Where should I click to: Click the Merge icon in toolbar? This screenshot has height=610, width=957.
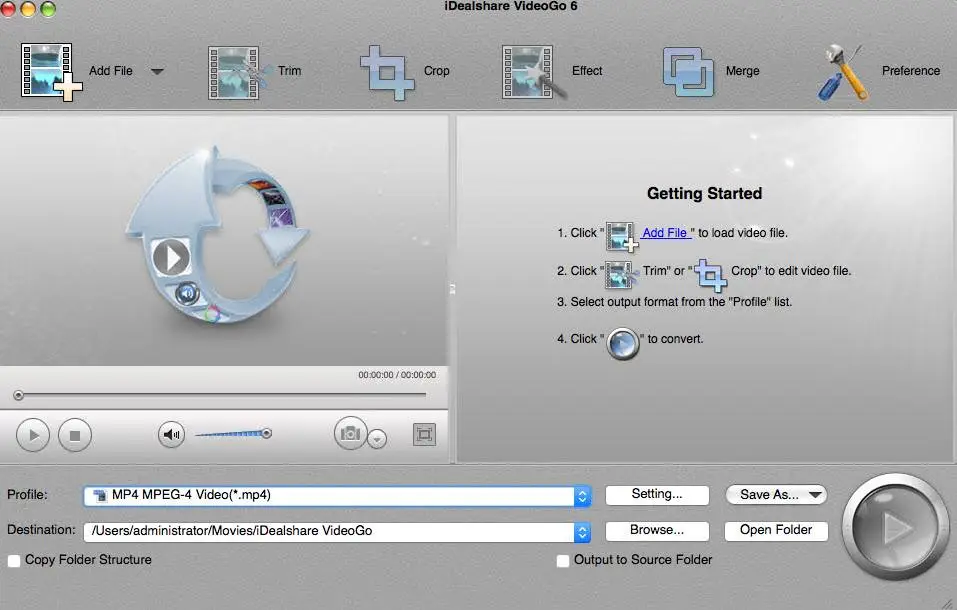pyautogui.click(x=688, y=72)
